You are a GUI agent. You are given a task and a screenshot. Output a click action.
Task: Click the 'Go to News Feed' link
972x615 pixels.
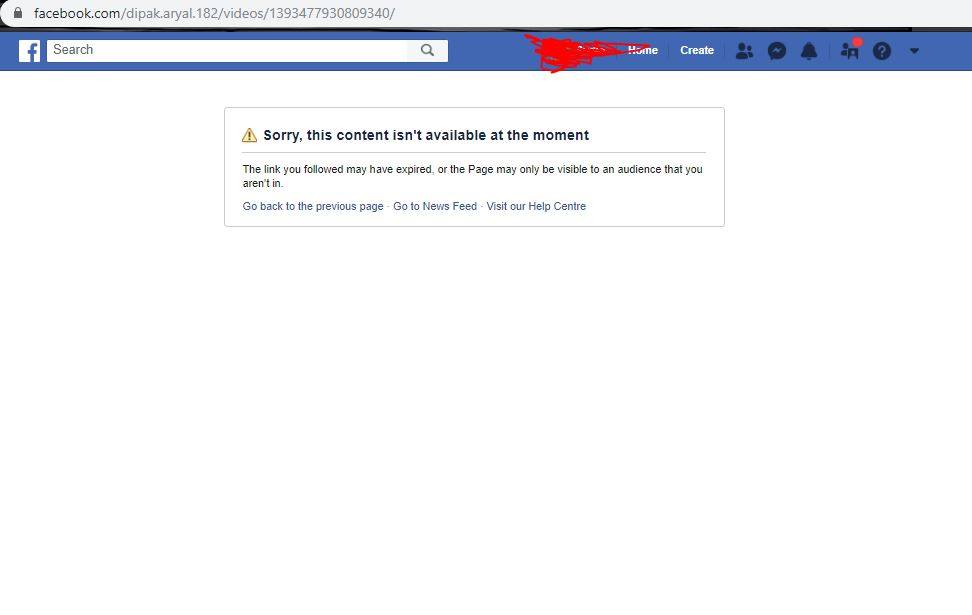pyautogui.click(x=435, y=206)
